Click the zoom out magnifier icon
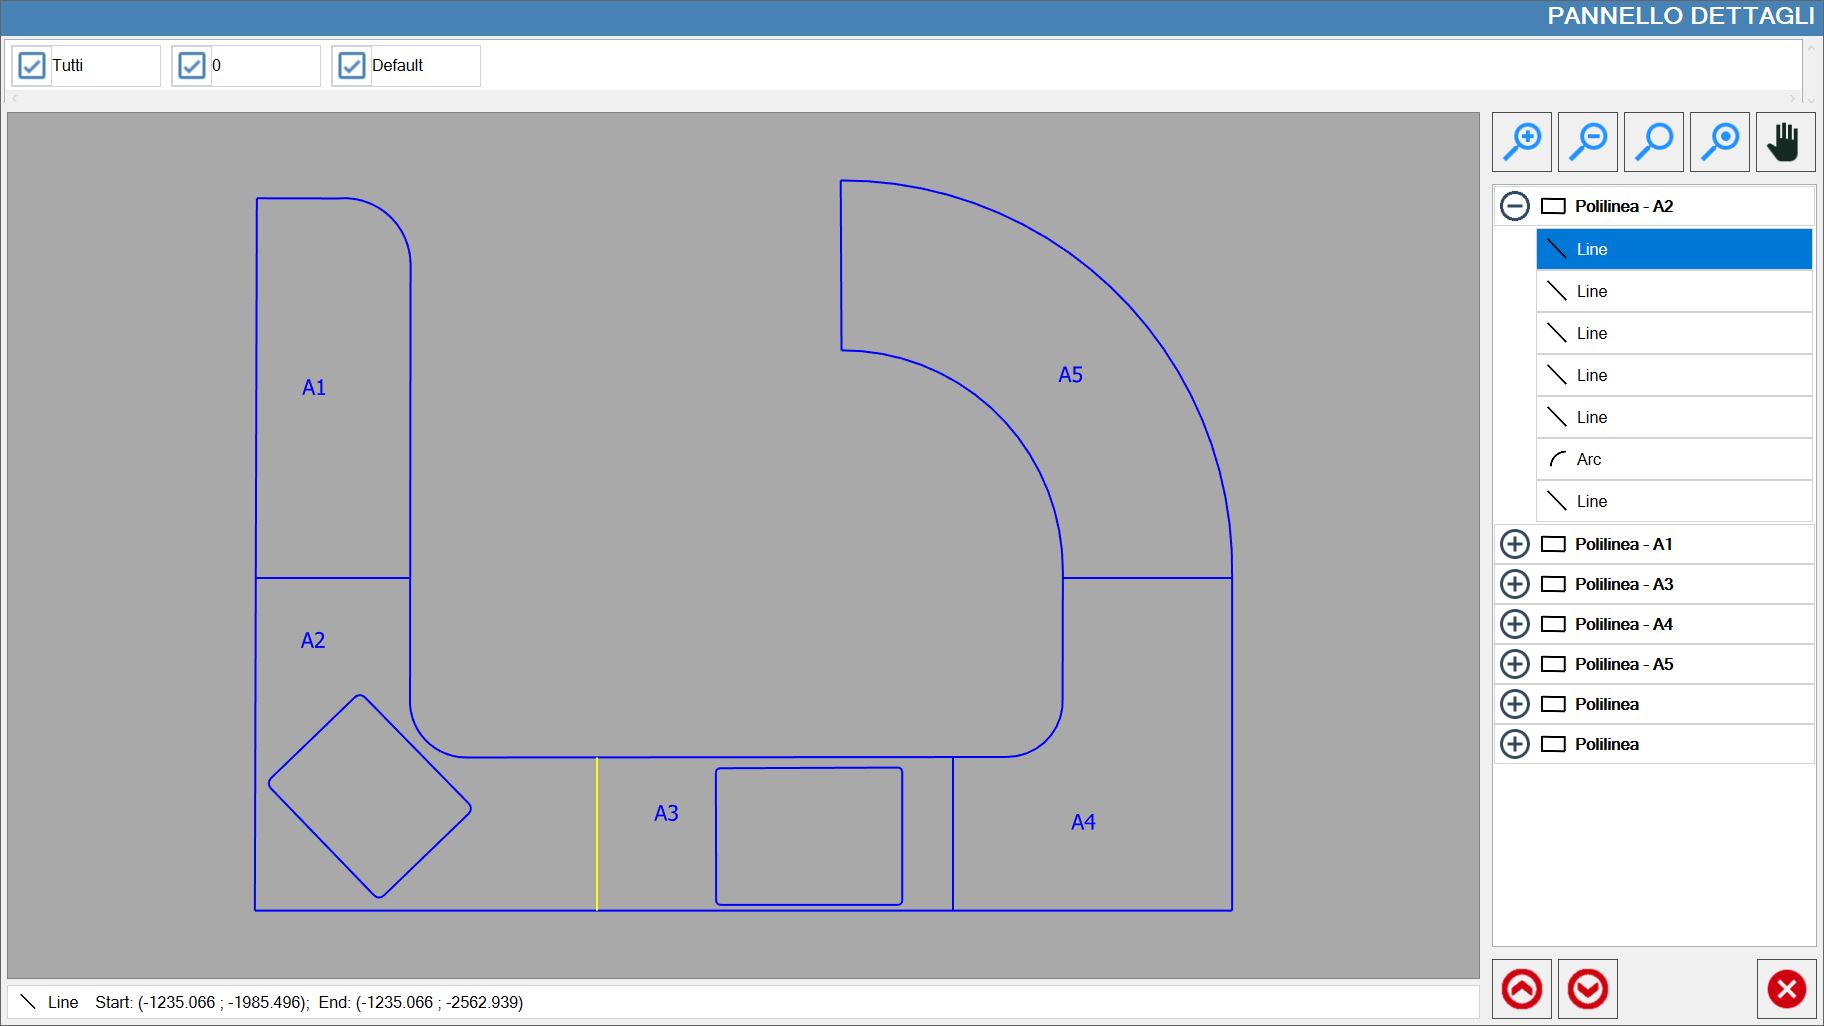Viewport: 1824px width, 1026px height. (1588, 142)
